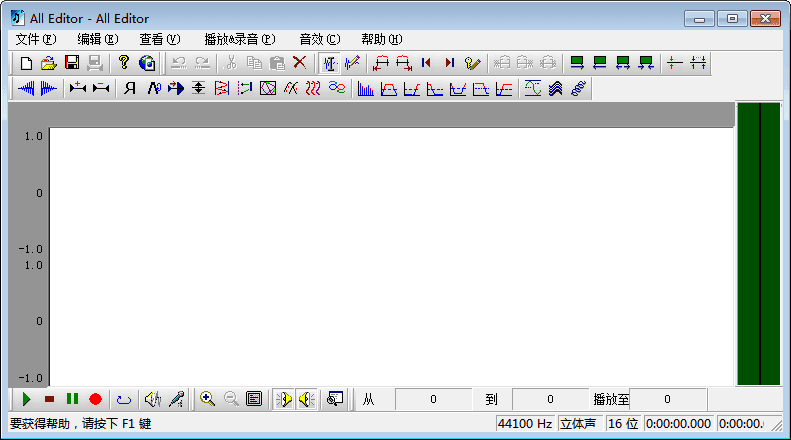Click the 44100 Hz status entry
The image size is (791, 440).
pyautogui.click(x=525, y=424)
